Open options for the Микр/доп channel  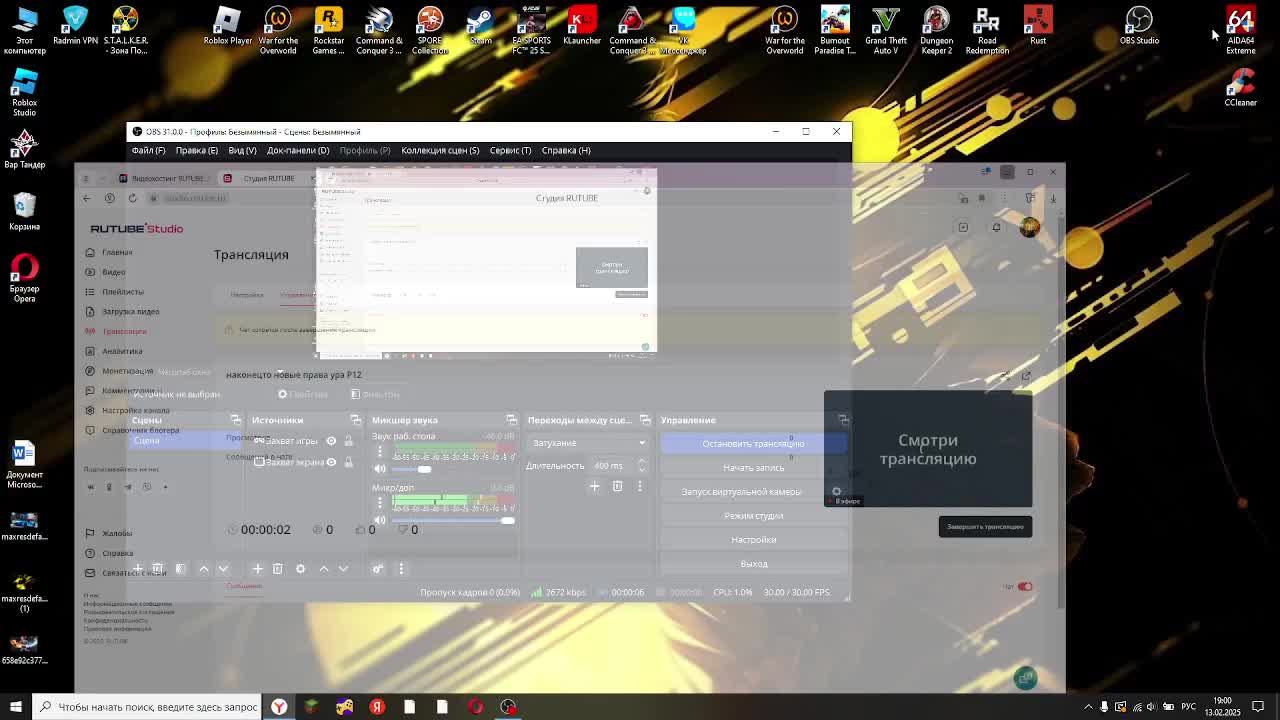point(380,502)
